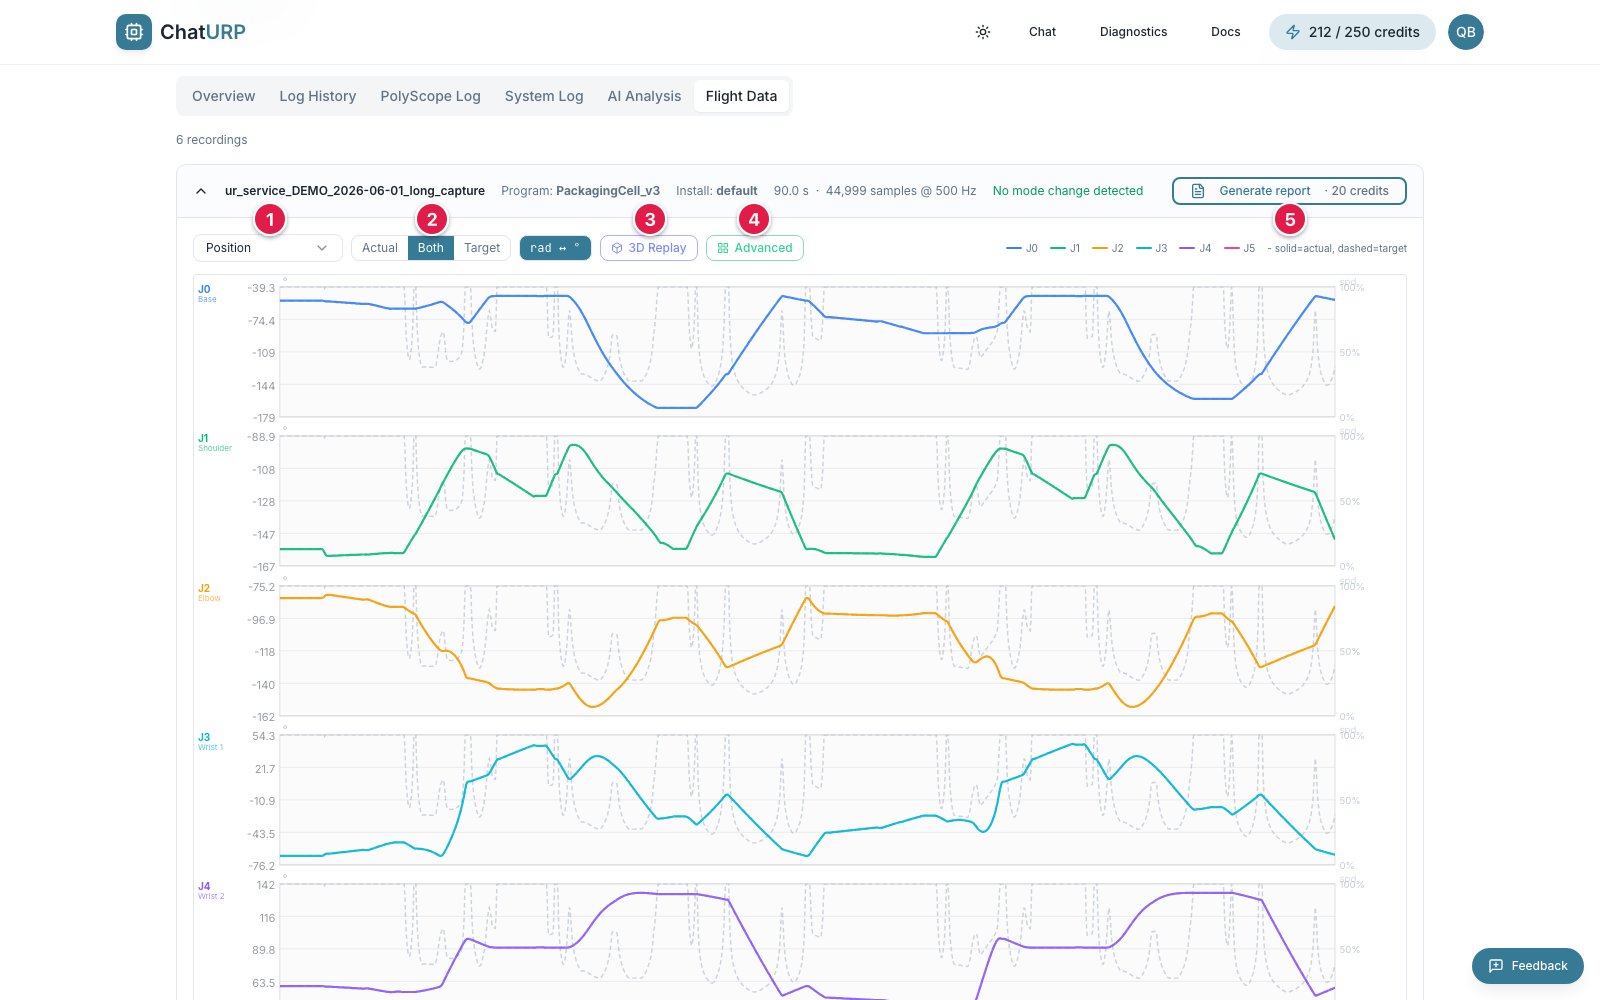This screenshot has height=1000, width=1600.
Task: Open the Position signal dropdown
Action: point(268,248)
